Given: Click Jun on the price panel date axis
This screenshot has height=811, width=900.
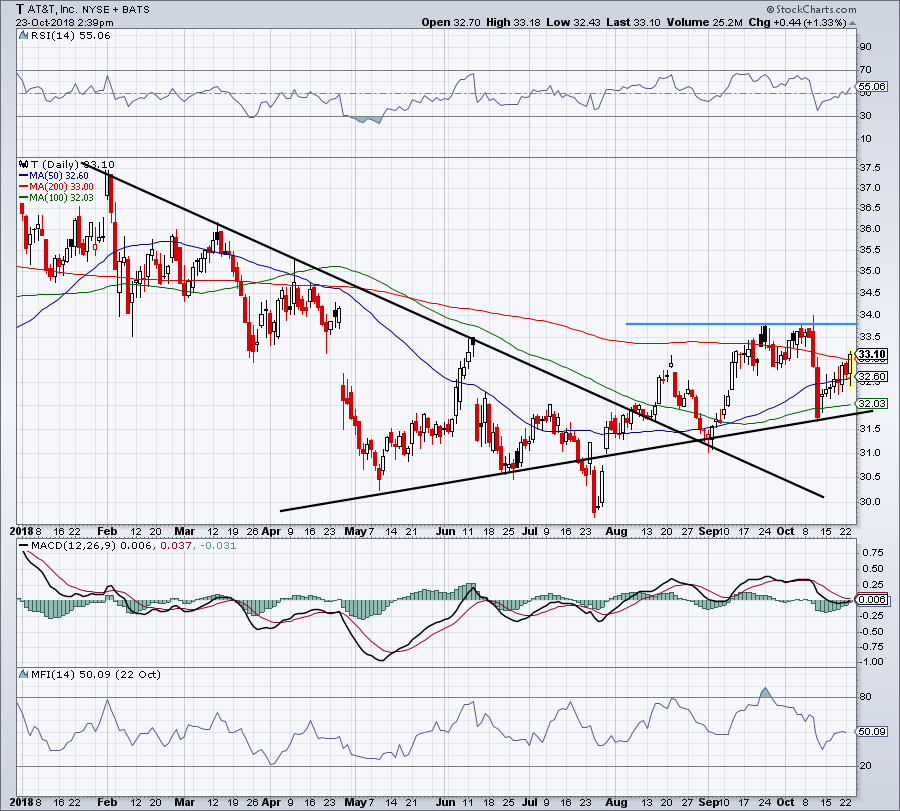Looking at the screenshot, I should coord(445,531).
